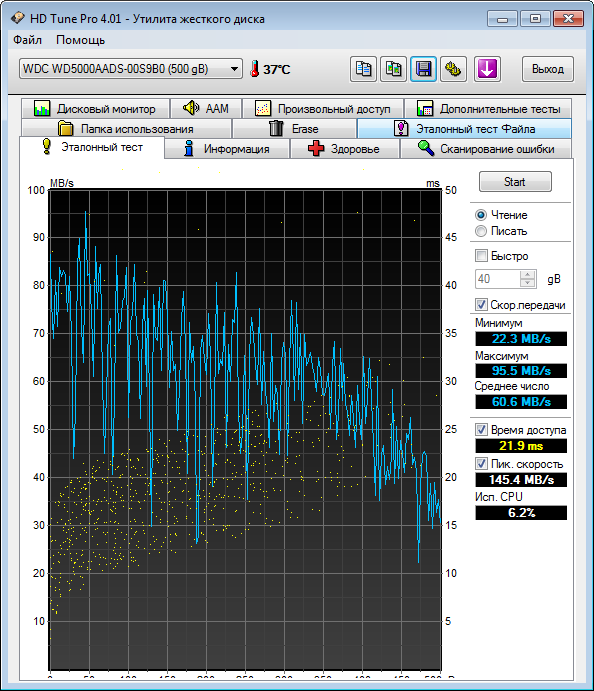Click the red thermometer temperature icon

[254, 69]
